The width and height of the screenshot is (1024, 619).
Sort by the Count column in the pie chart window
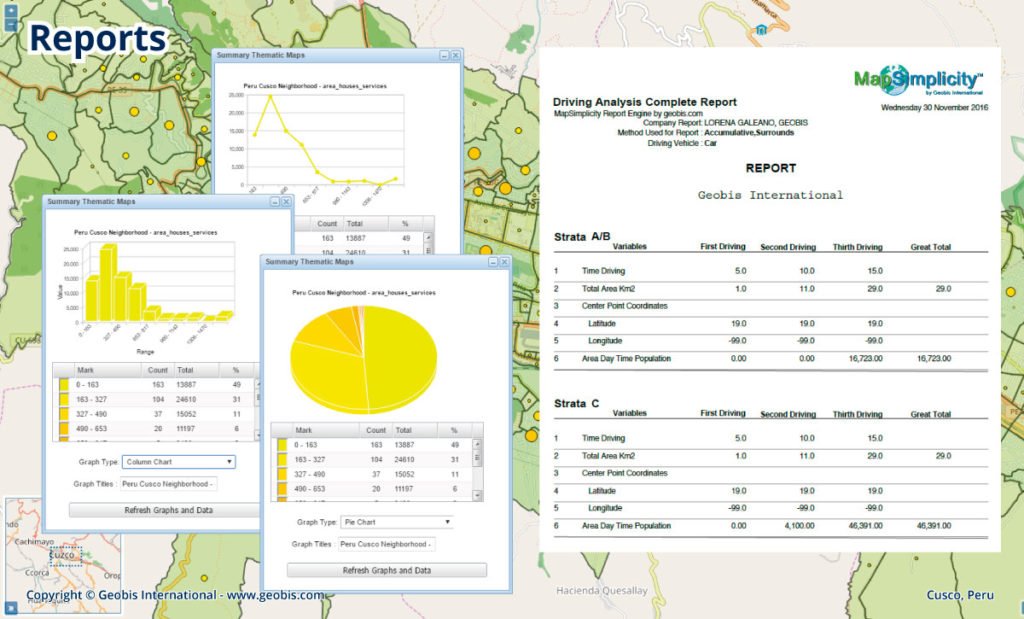tap(376, 430)
